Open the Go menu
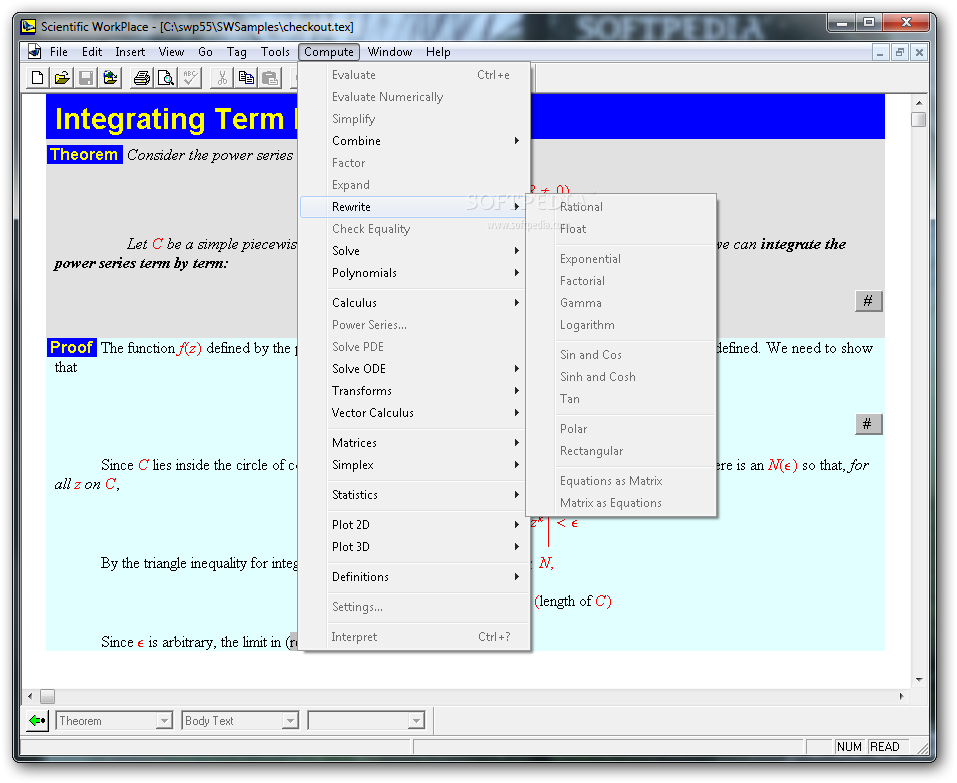This screenshot has width=957, height=783. [x=206, y=52]
